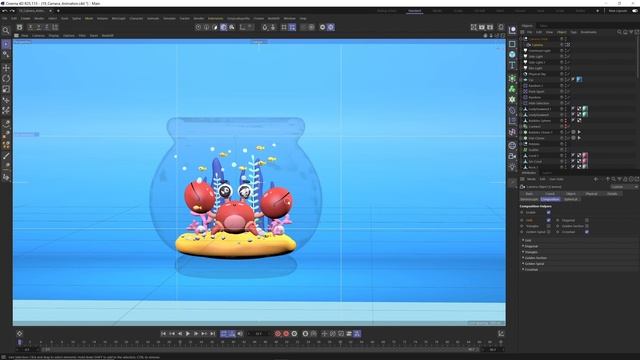The height and width of the screenshot is (360, 640).
Task: Click the Camera object icon in right palette
Action: point(512,156)
